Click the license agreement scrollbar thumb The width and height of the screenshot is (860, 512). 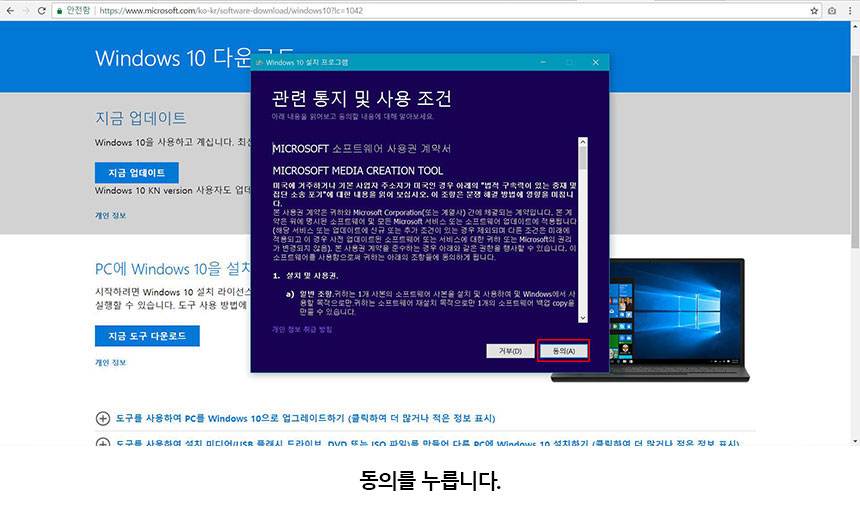582,158
